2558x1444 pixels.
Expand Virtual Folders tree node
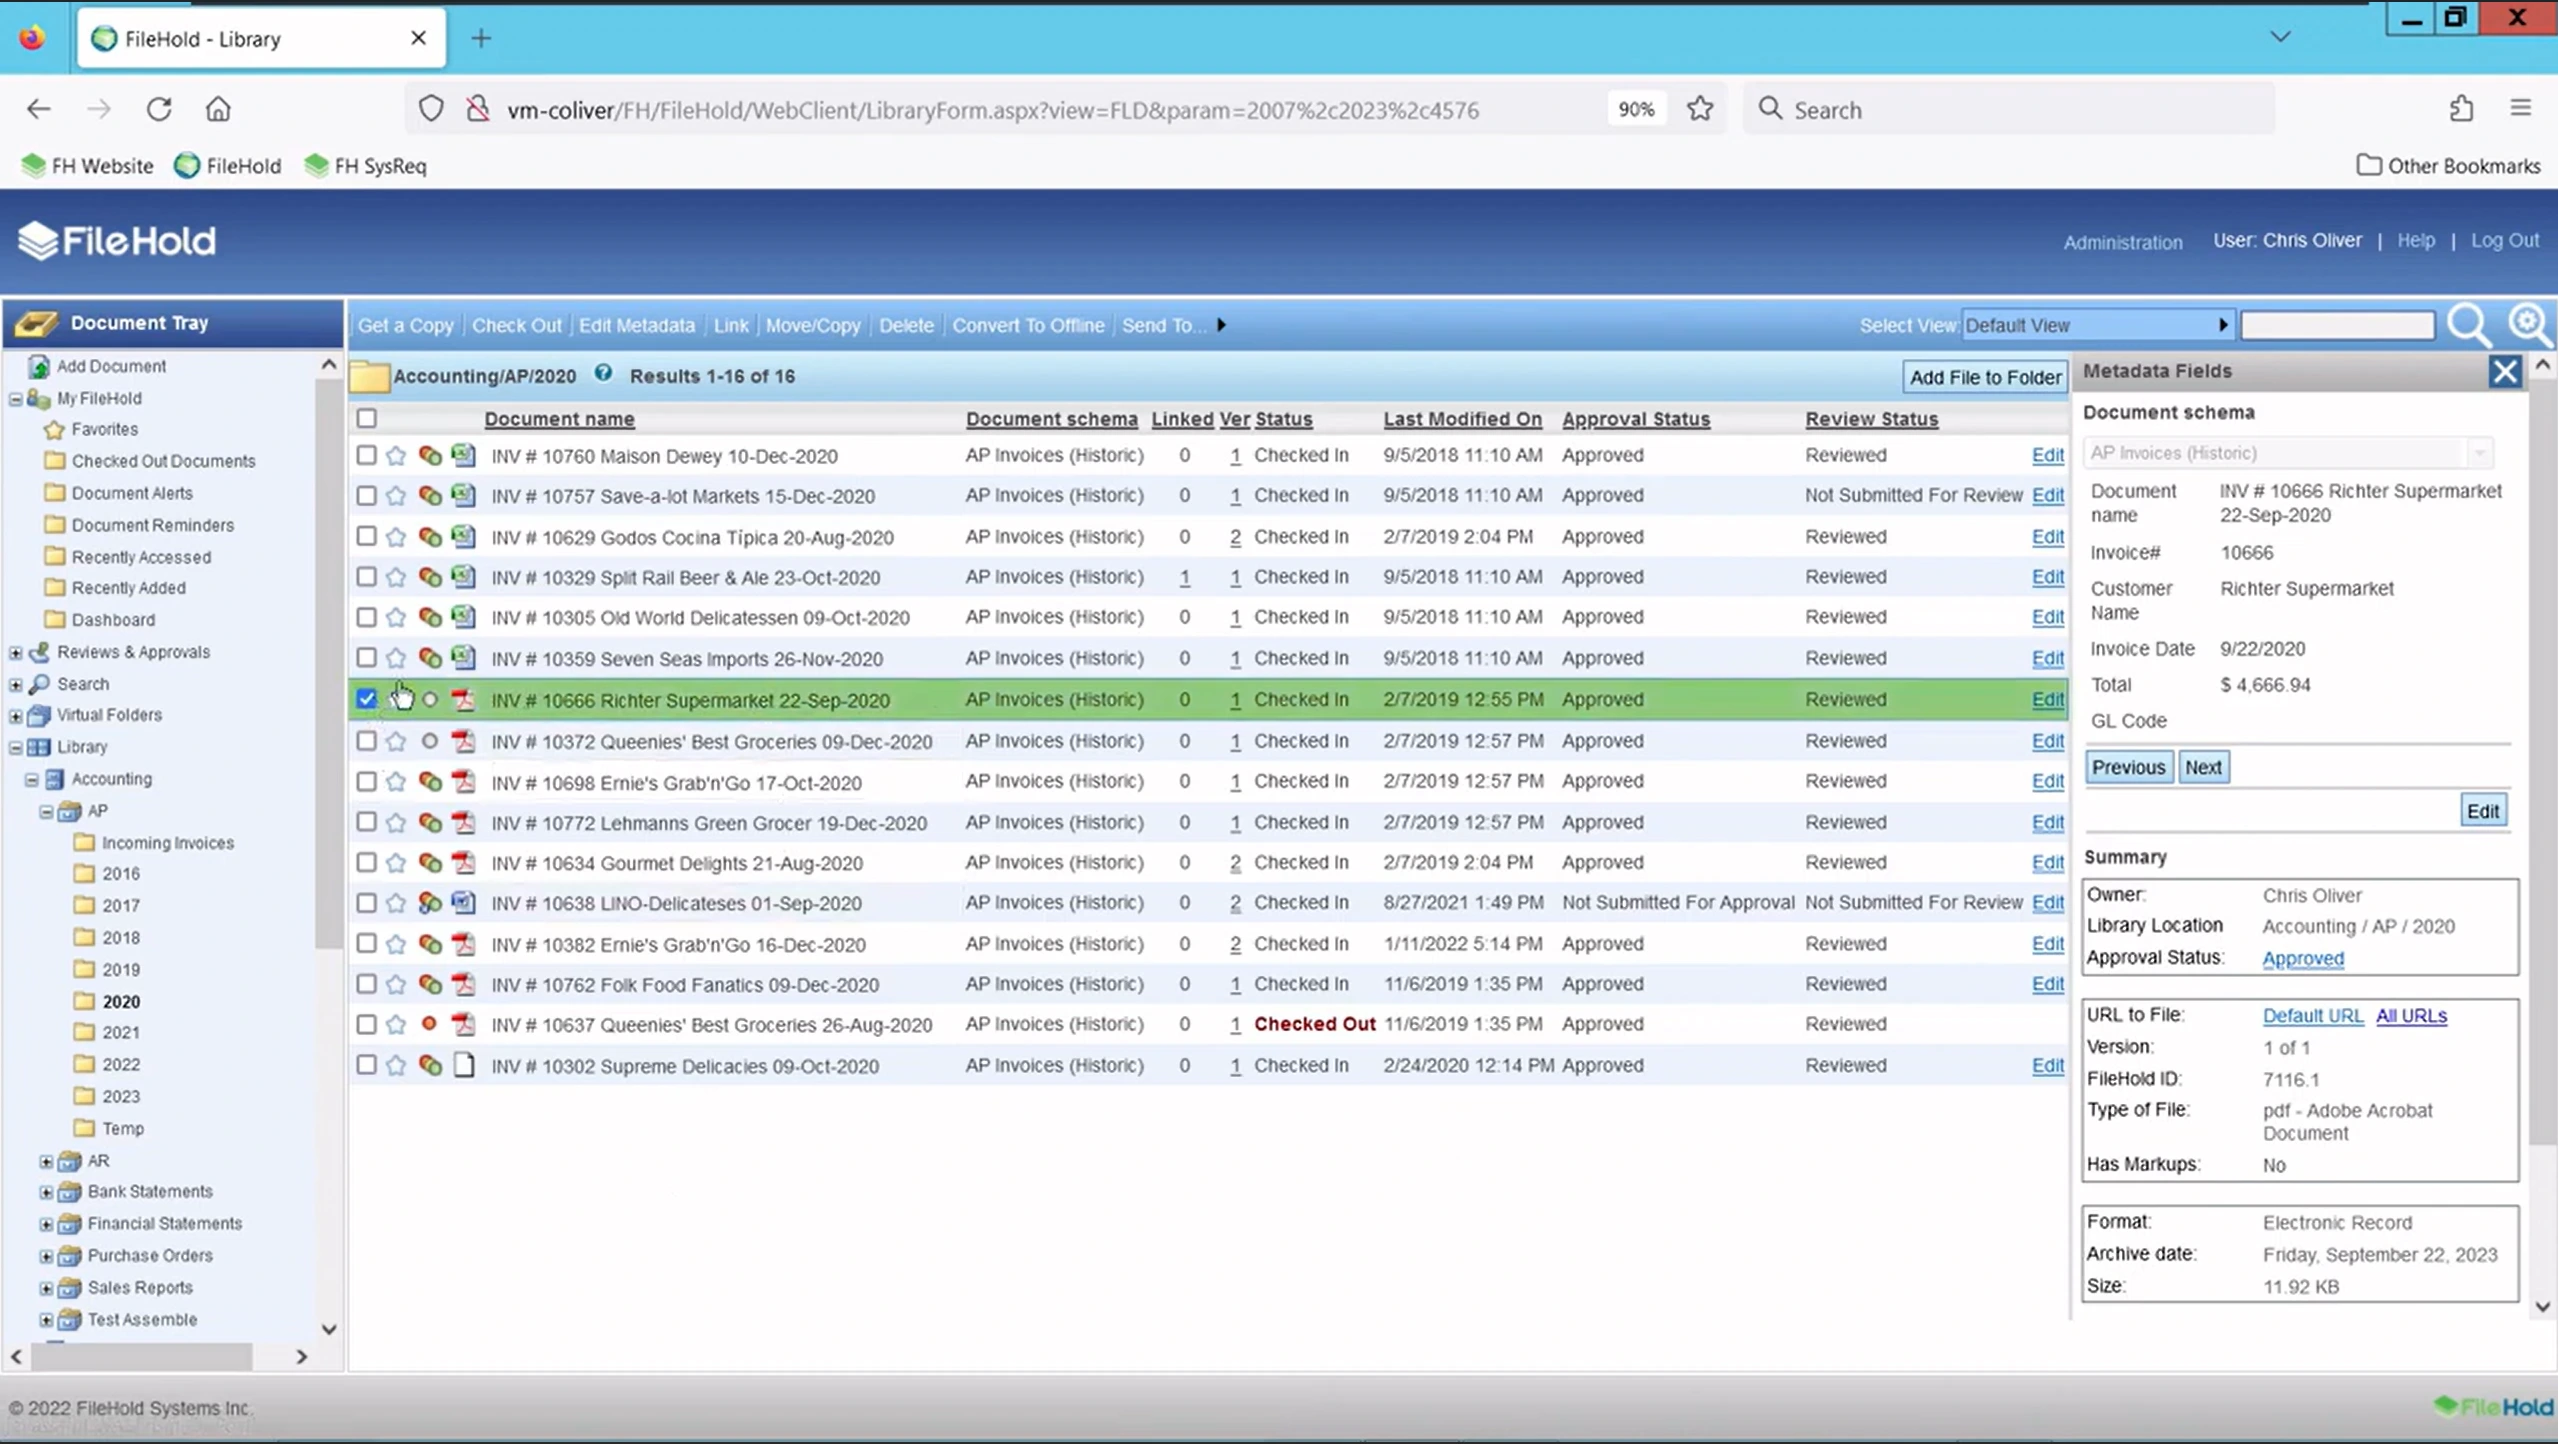[x=16, y=716]
